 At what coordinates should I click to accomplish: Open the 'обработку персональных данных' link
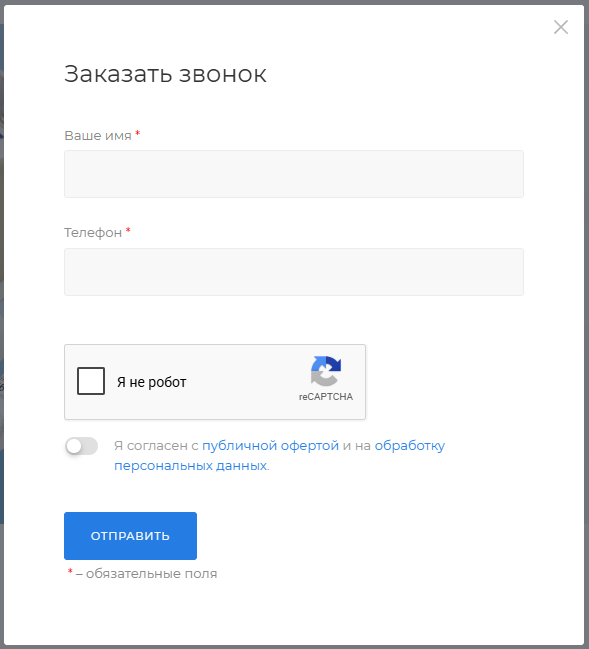click(279, 456)
